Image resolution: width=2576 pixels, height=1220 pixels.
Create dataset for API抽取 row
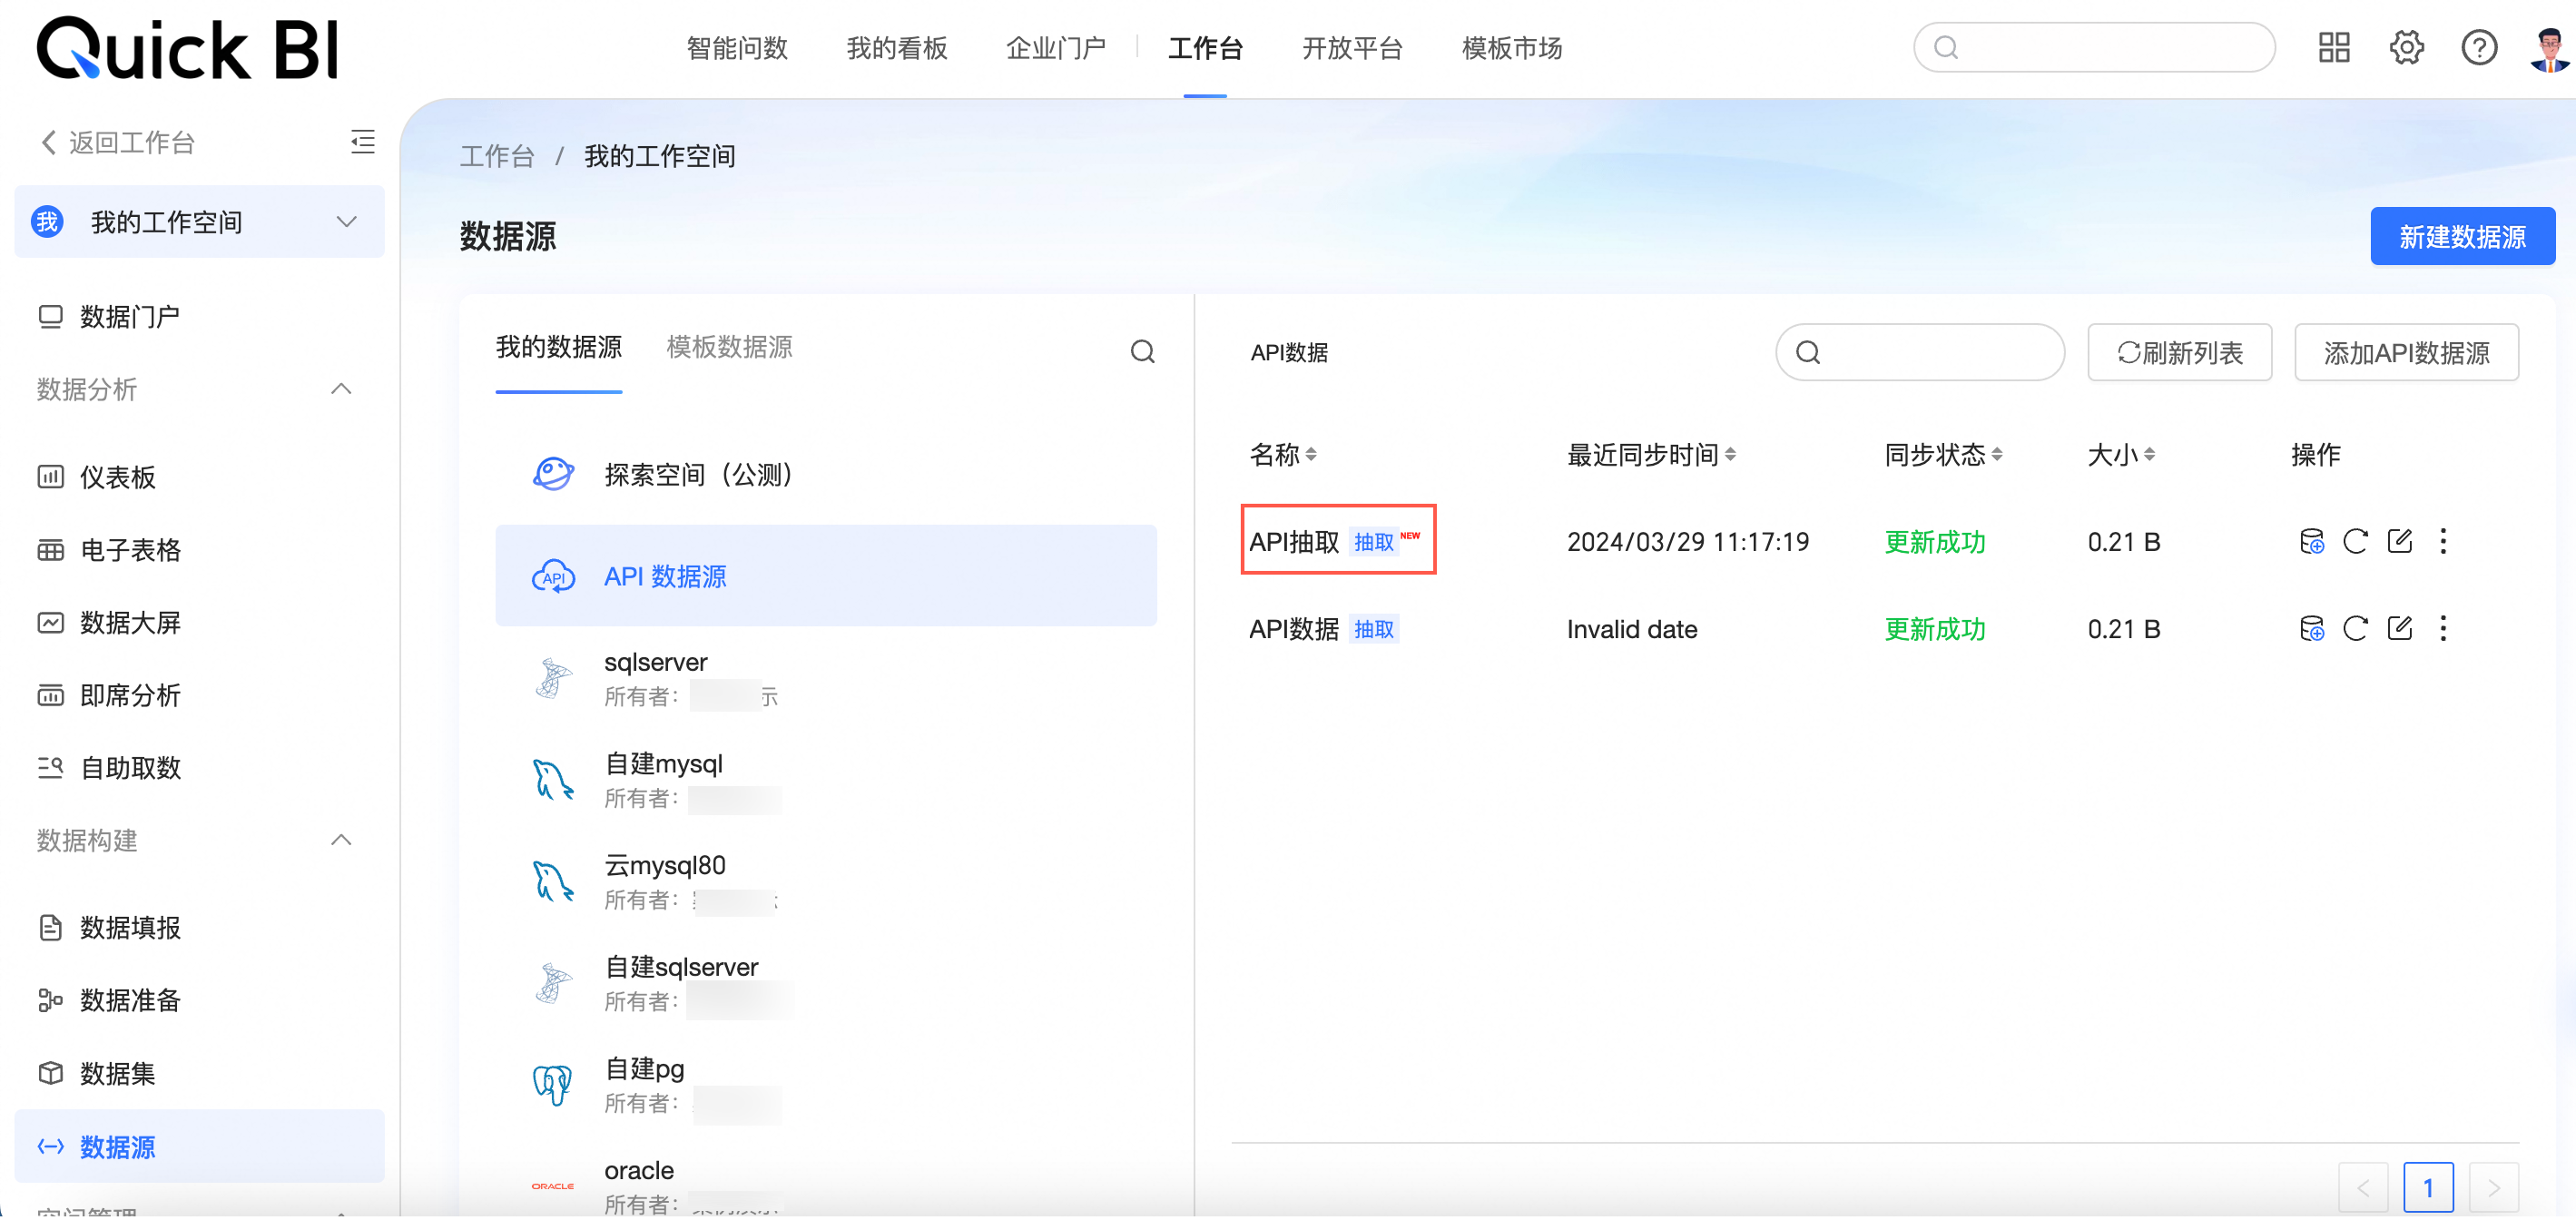(x=2311, y=541)
